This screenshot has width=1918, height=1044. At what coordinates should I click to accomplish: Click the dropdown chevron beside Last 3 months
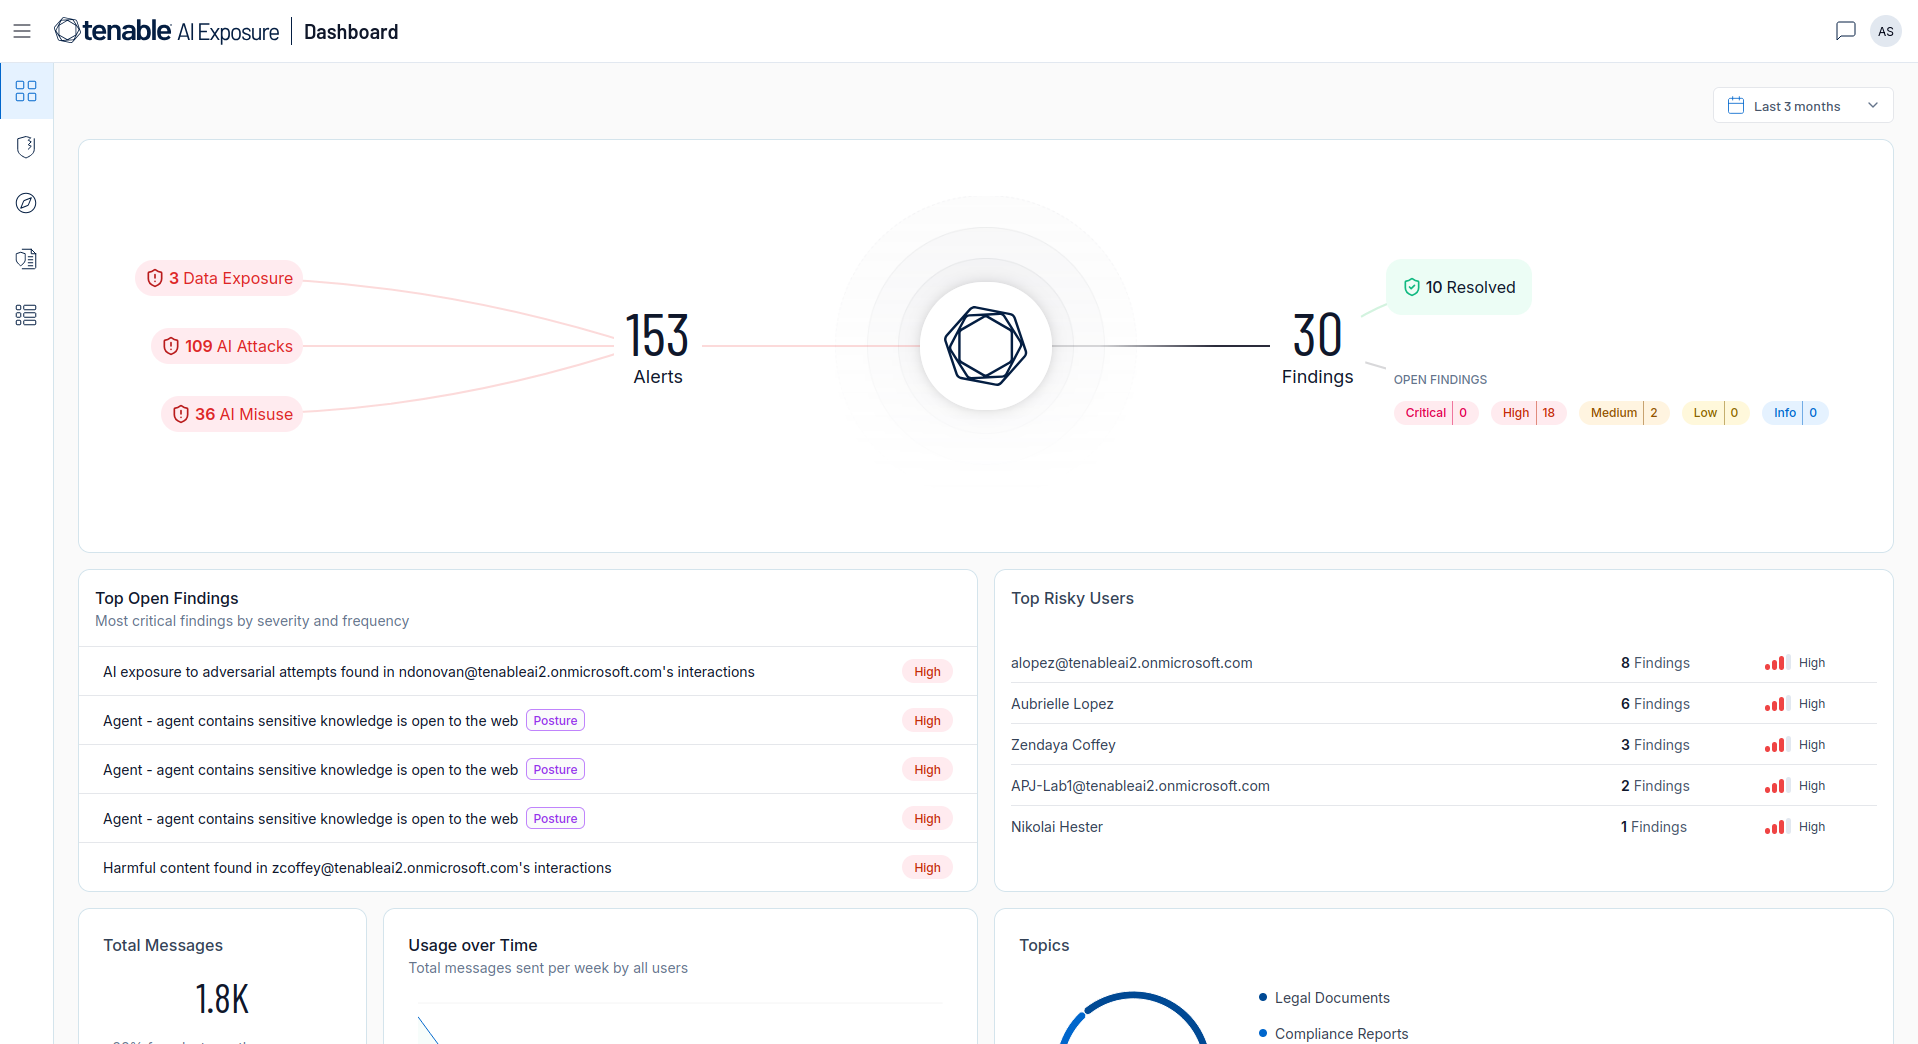pos(1873,105)
